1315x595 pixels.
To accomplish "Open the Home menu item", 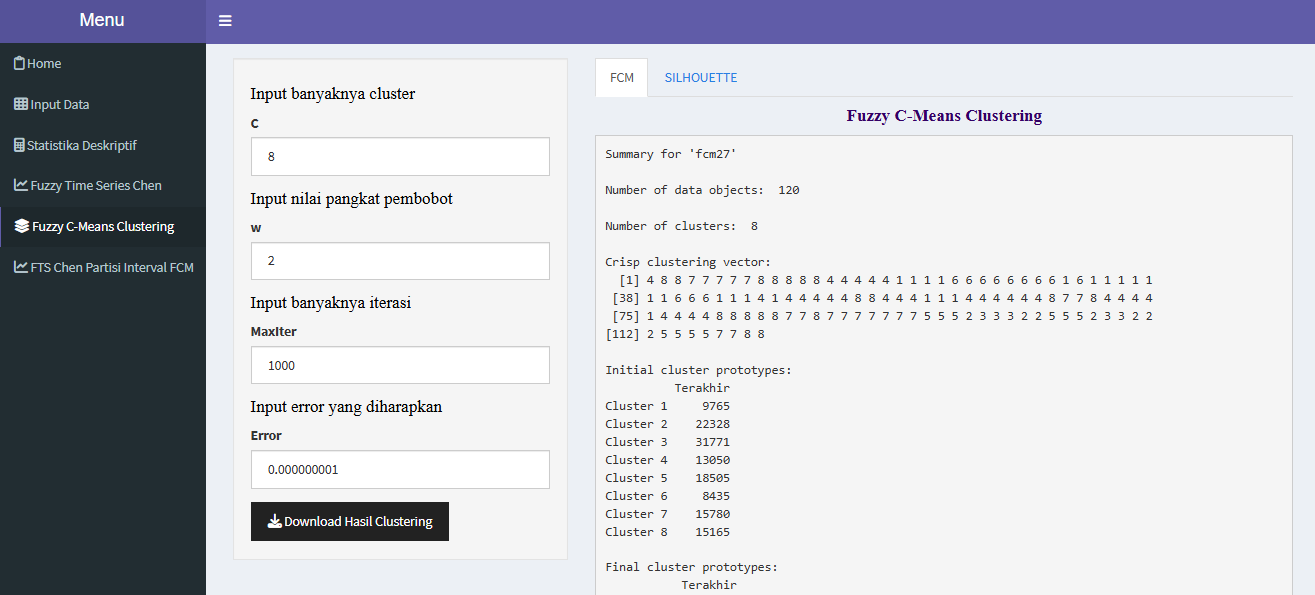I will (103, 63).
